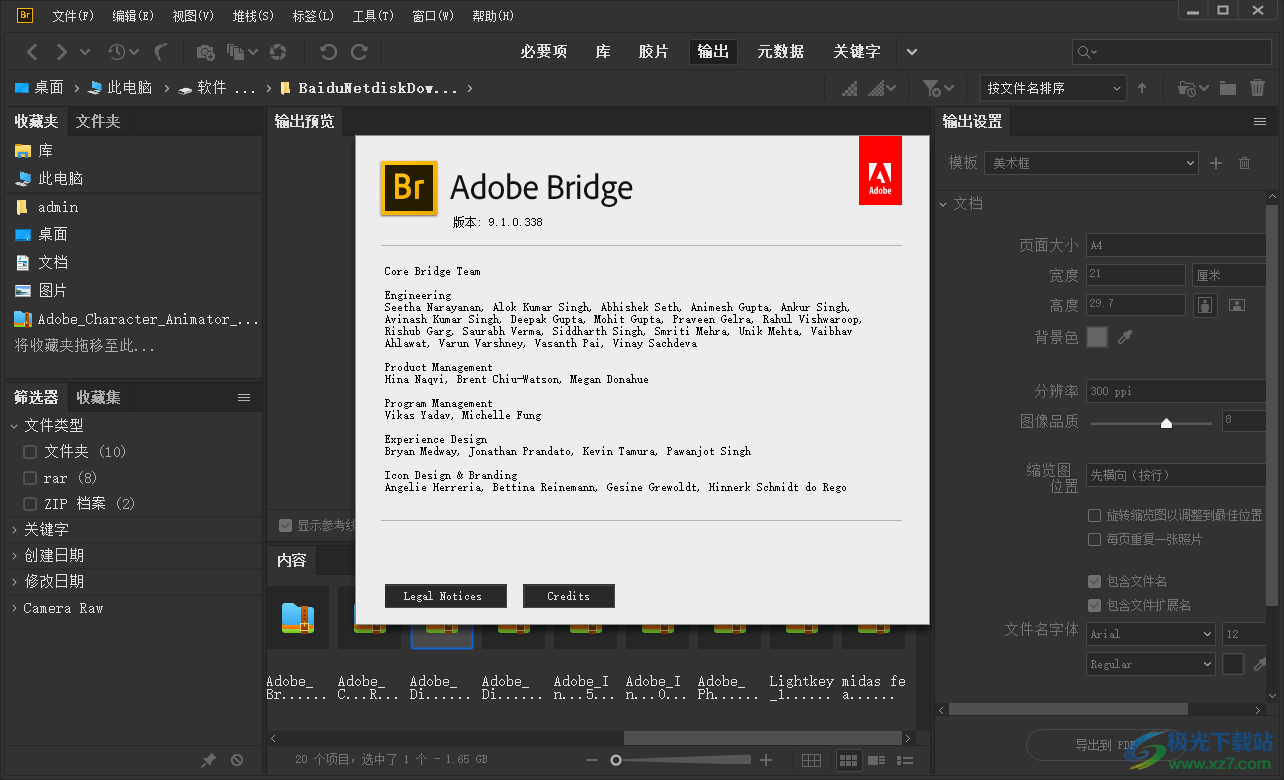Open the Regular font style dropdown
1284x780 pixels.
point(1151,664)
